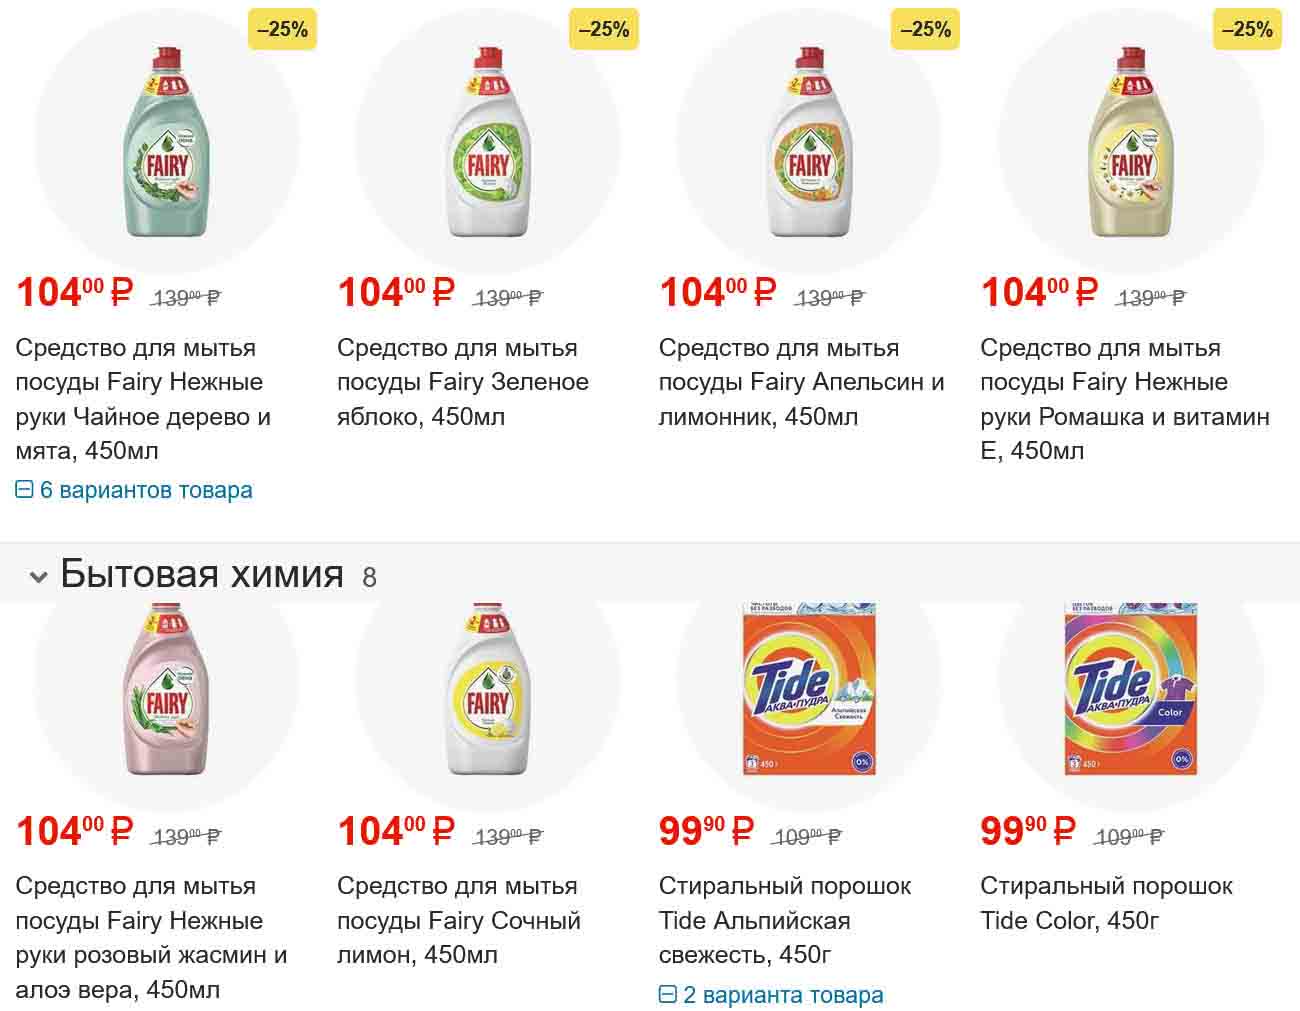Click the 99.90 ₽ price of Tide Color

[1027, 831]
